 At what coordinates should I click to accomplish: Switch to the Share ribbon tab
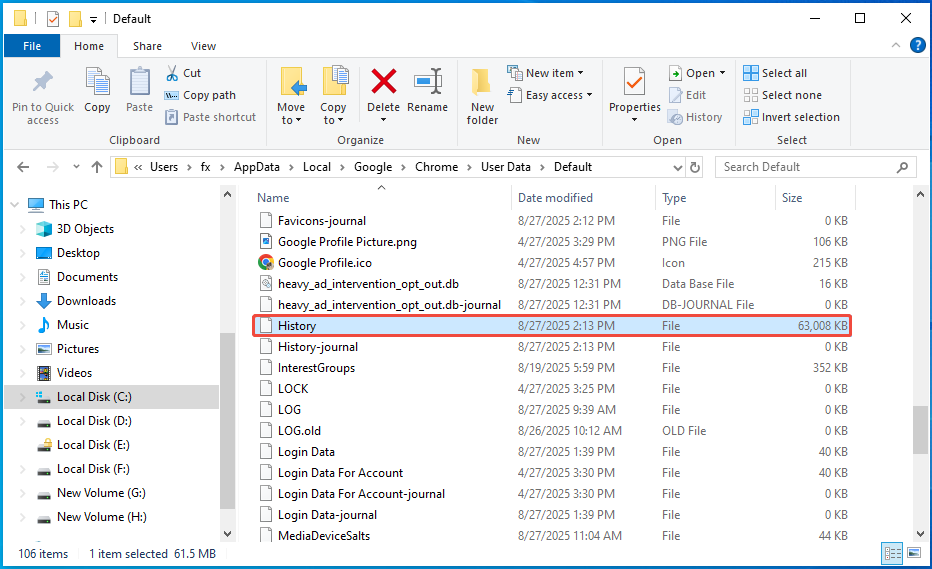pos(147,46)
